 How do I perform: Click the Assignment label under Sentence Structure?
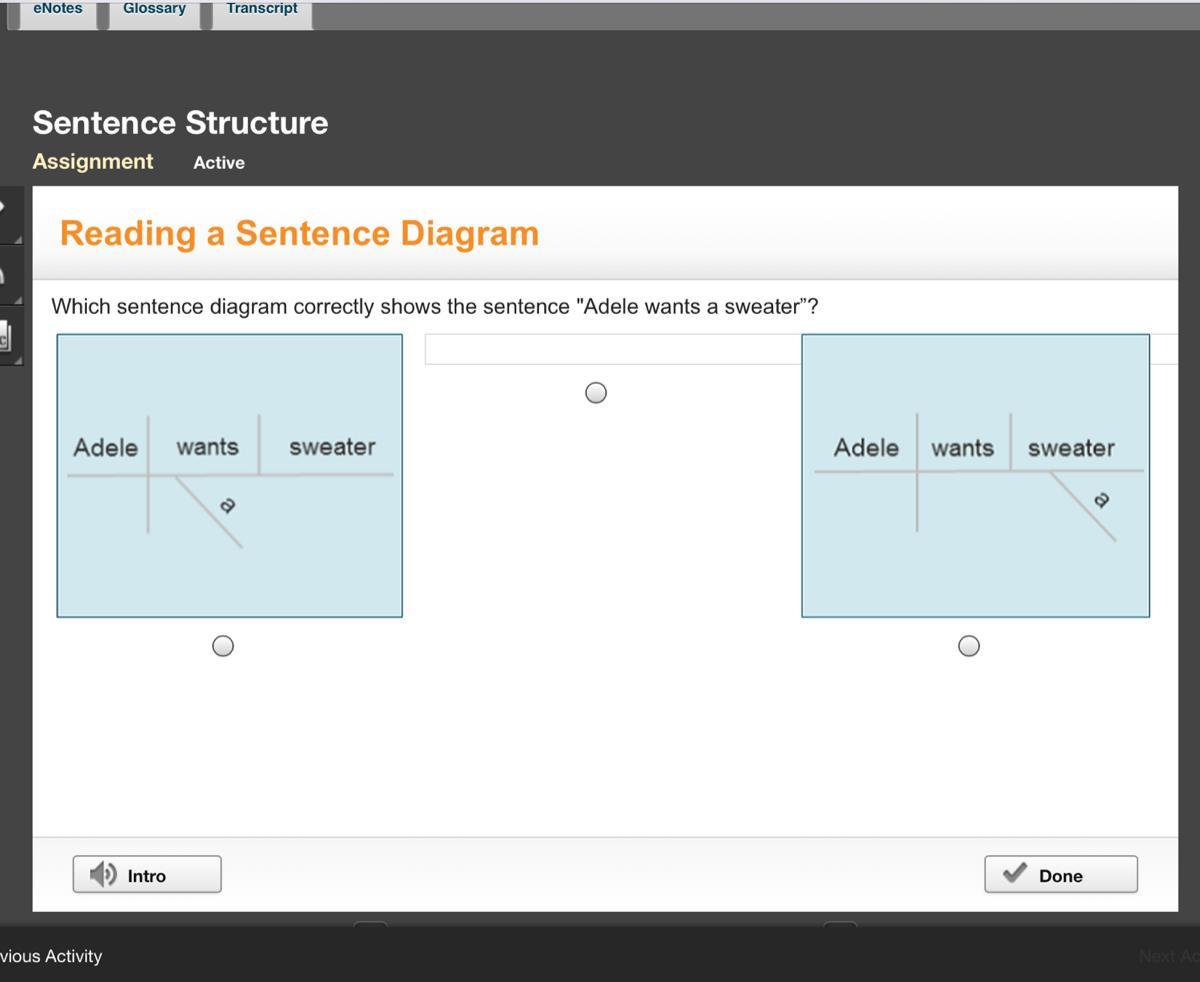click(93, 162)
